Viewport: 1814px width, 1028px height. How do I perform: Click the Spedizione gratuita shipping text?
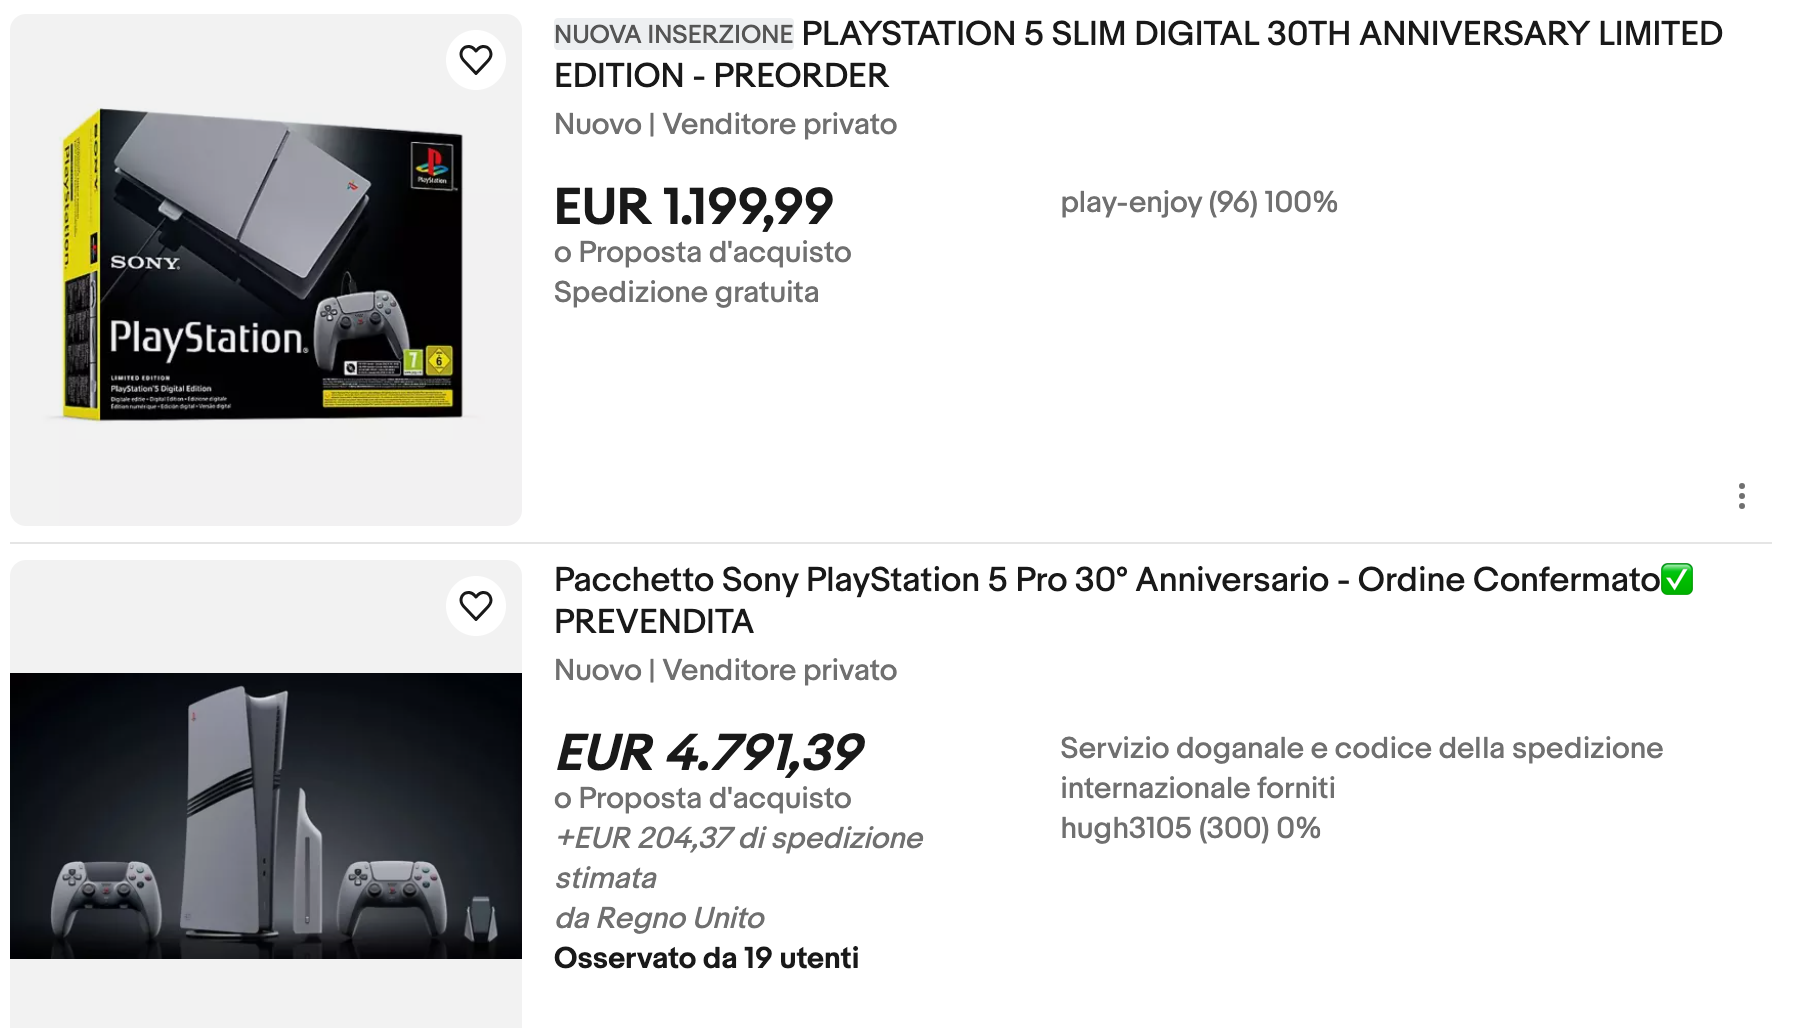[686, 292]
